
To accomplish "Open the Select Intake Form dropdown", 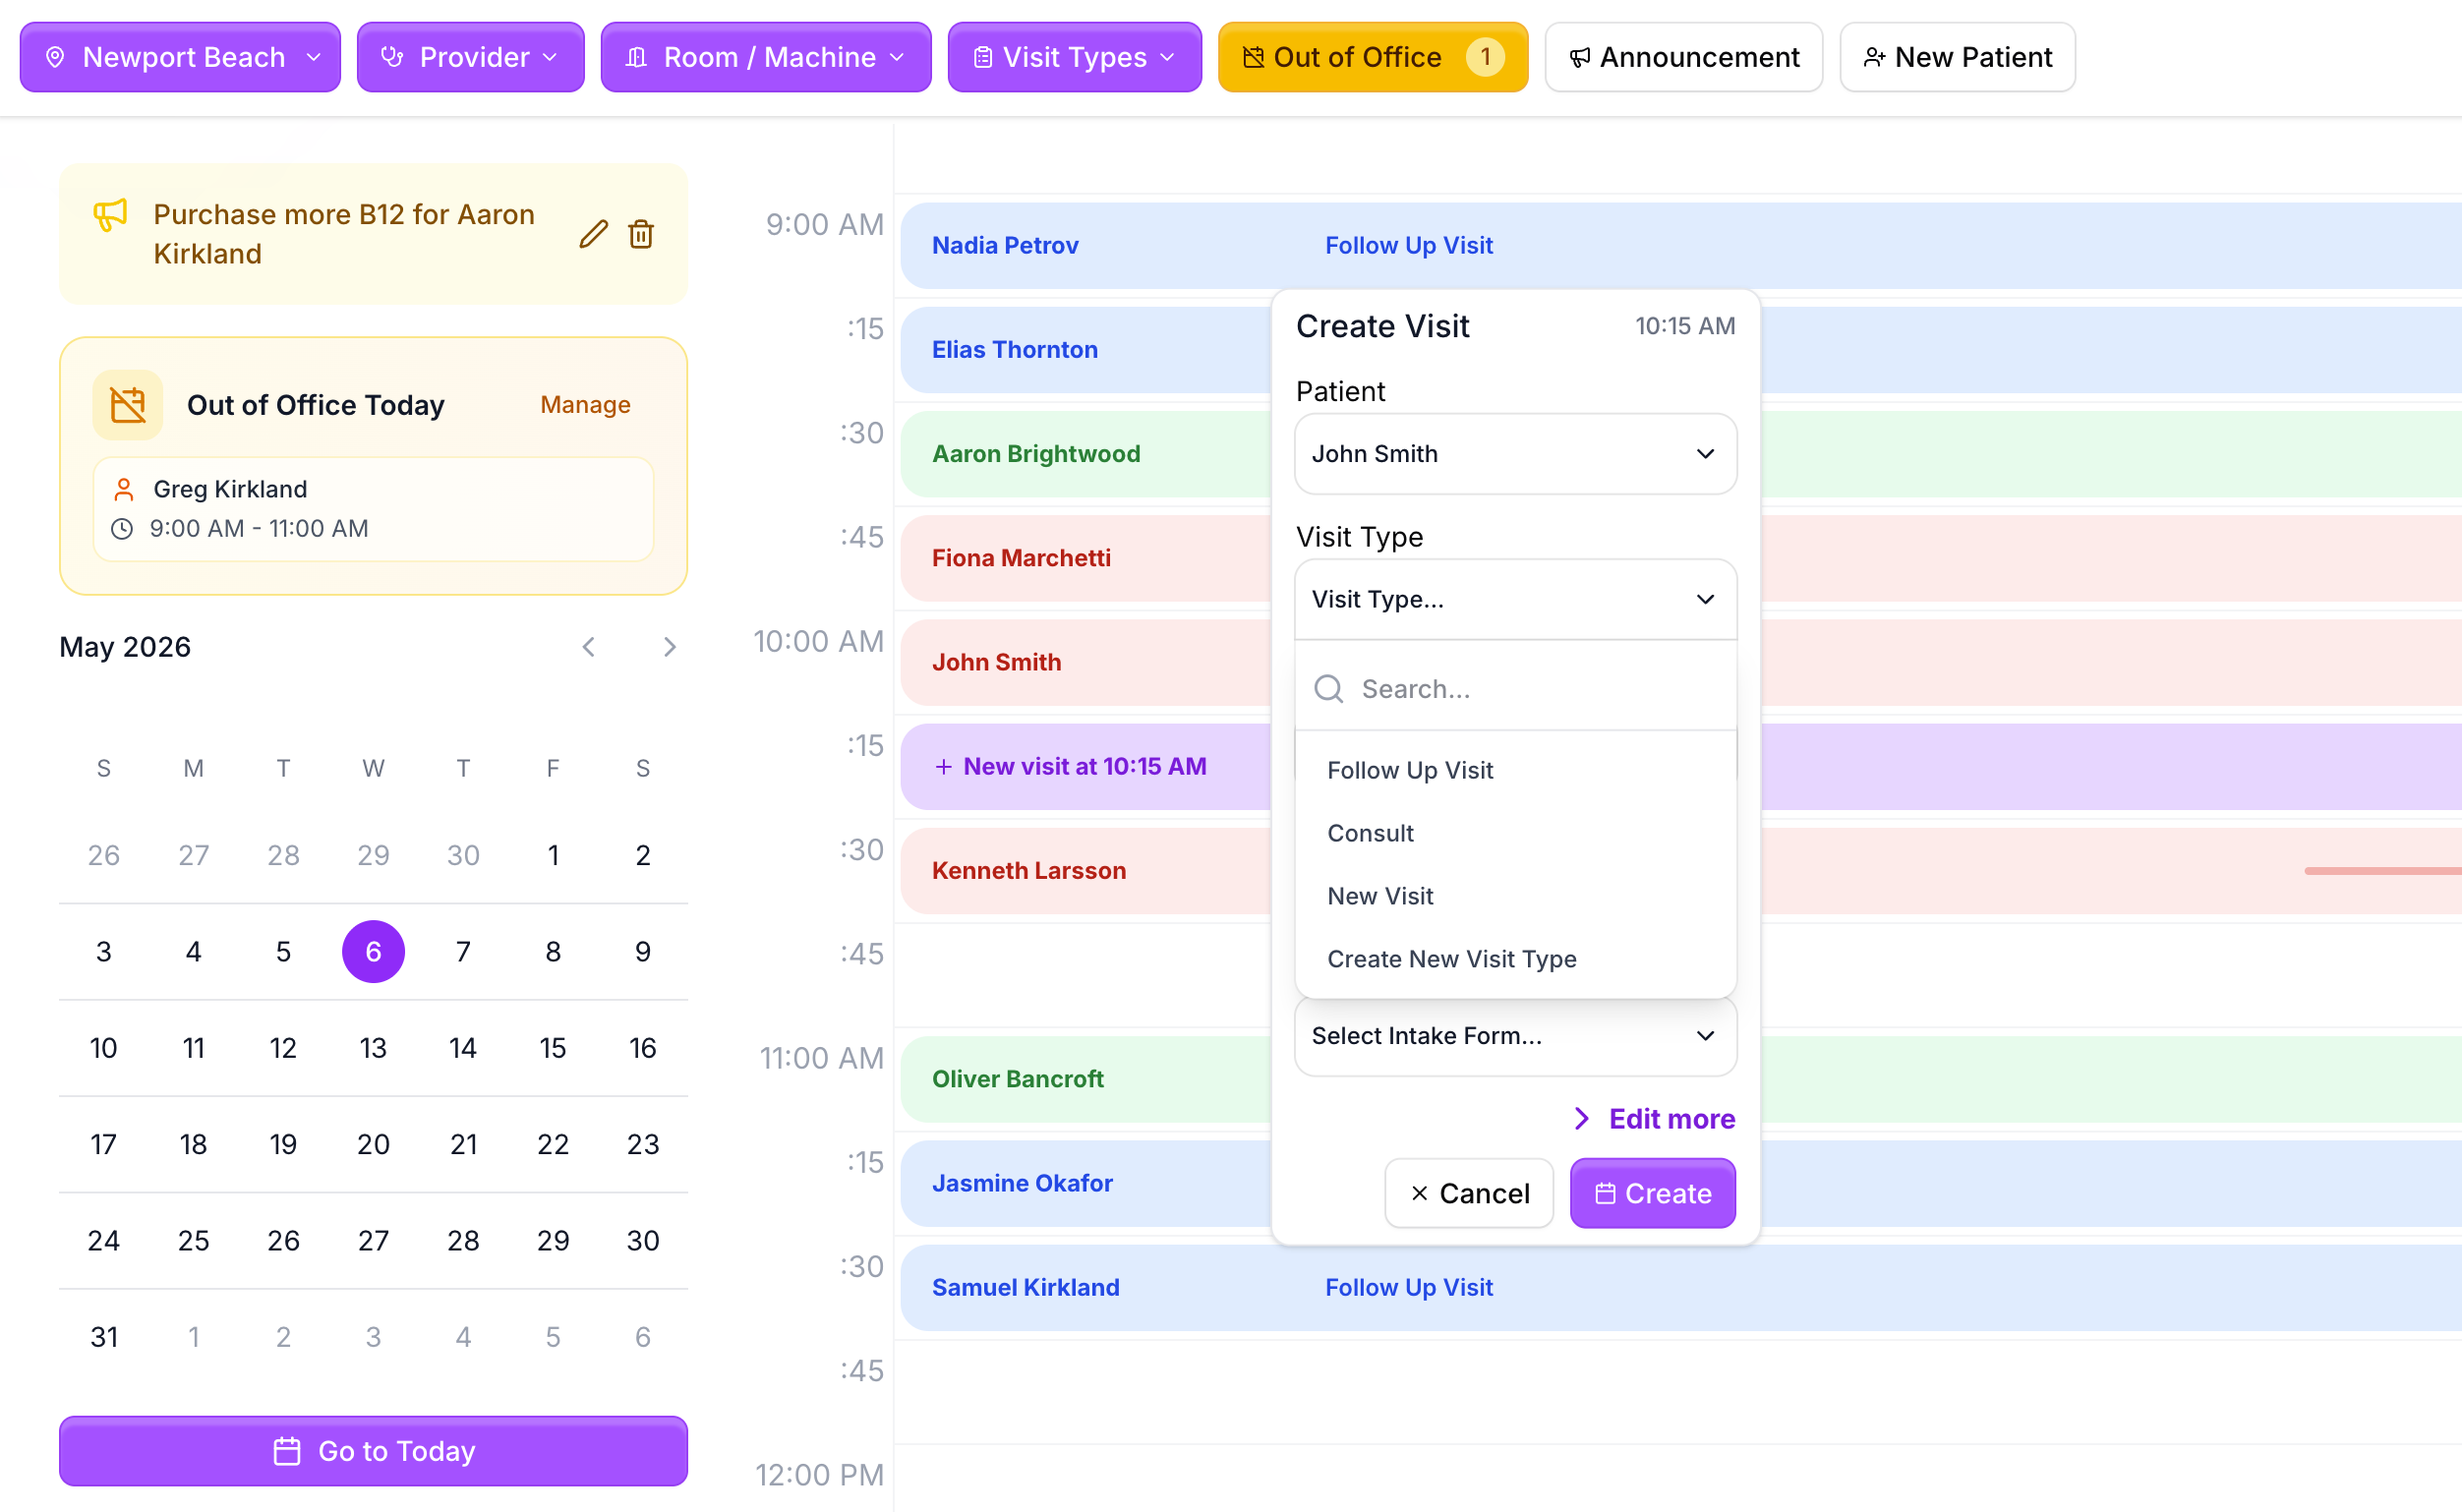I will click(1516, 1036).
